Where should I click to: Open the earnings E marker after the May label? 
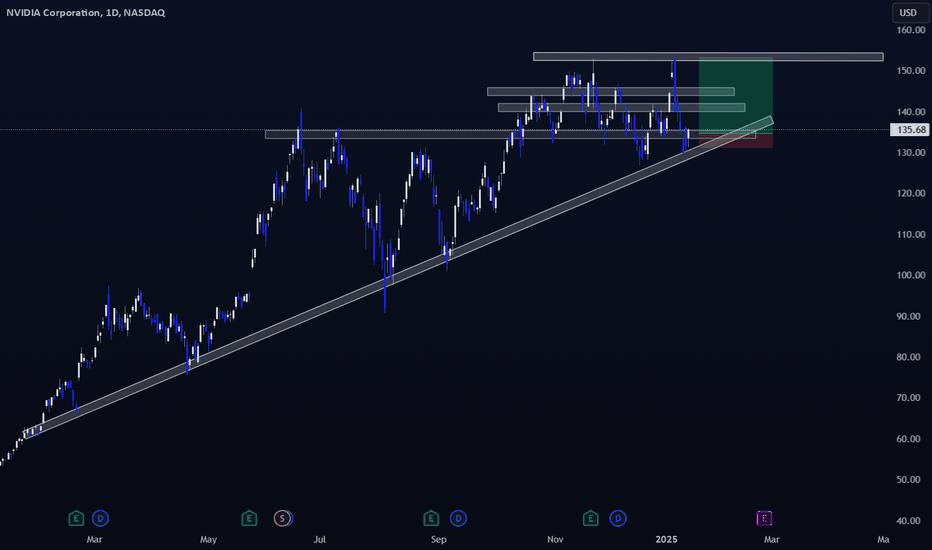click(x=249, y=518)
